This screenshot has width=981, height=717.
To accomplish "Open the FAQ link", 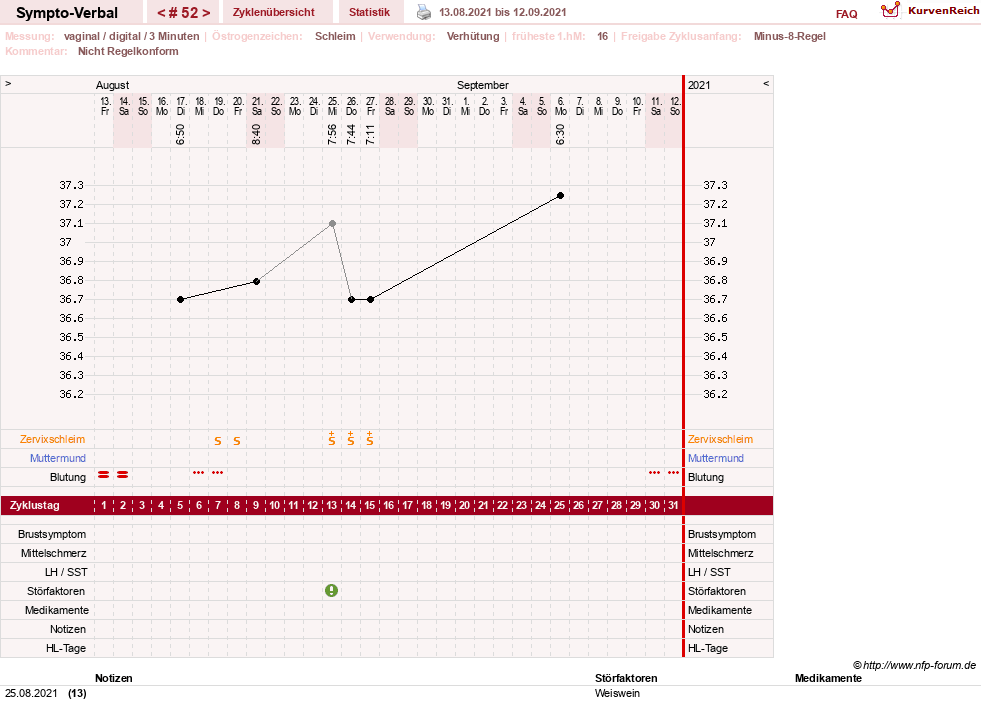I will [x=846, y=14].
